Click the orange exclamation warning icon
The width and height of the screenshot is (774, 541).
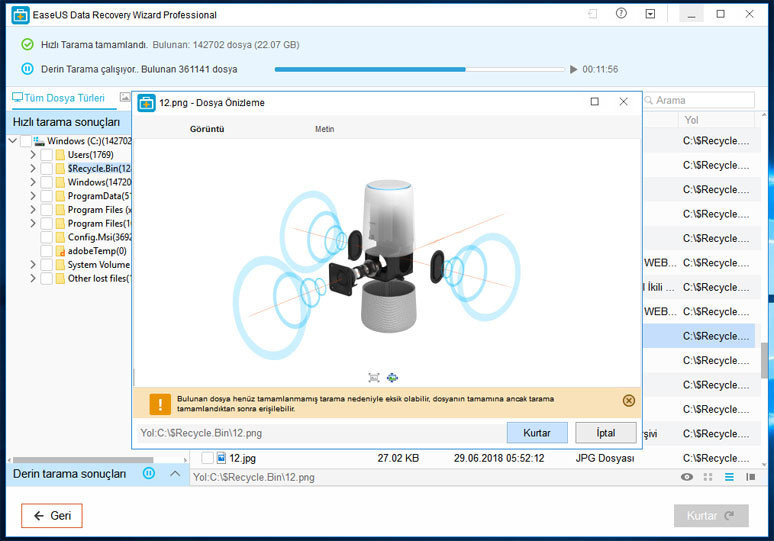160,404
